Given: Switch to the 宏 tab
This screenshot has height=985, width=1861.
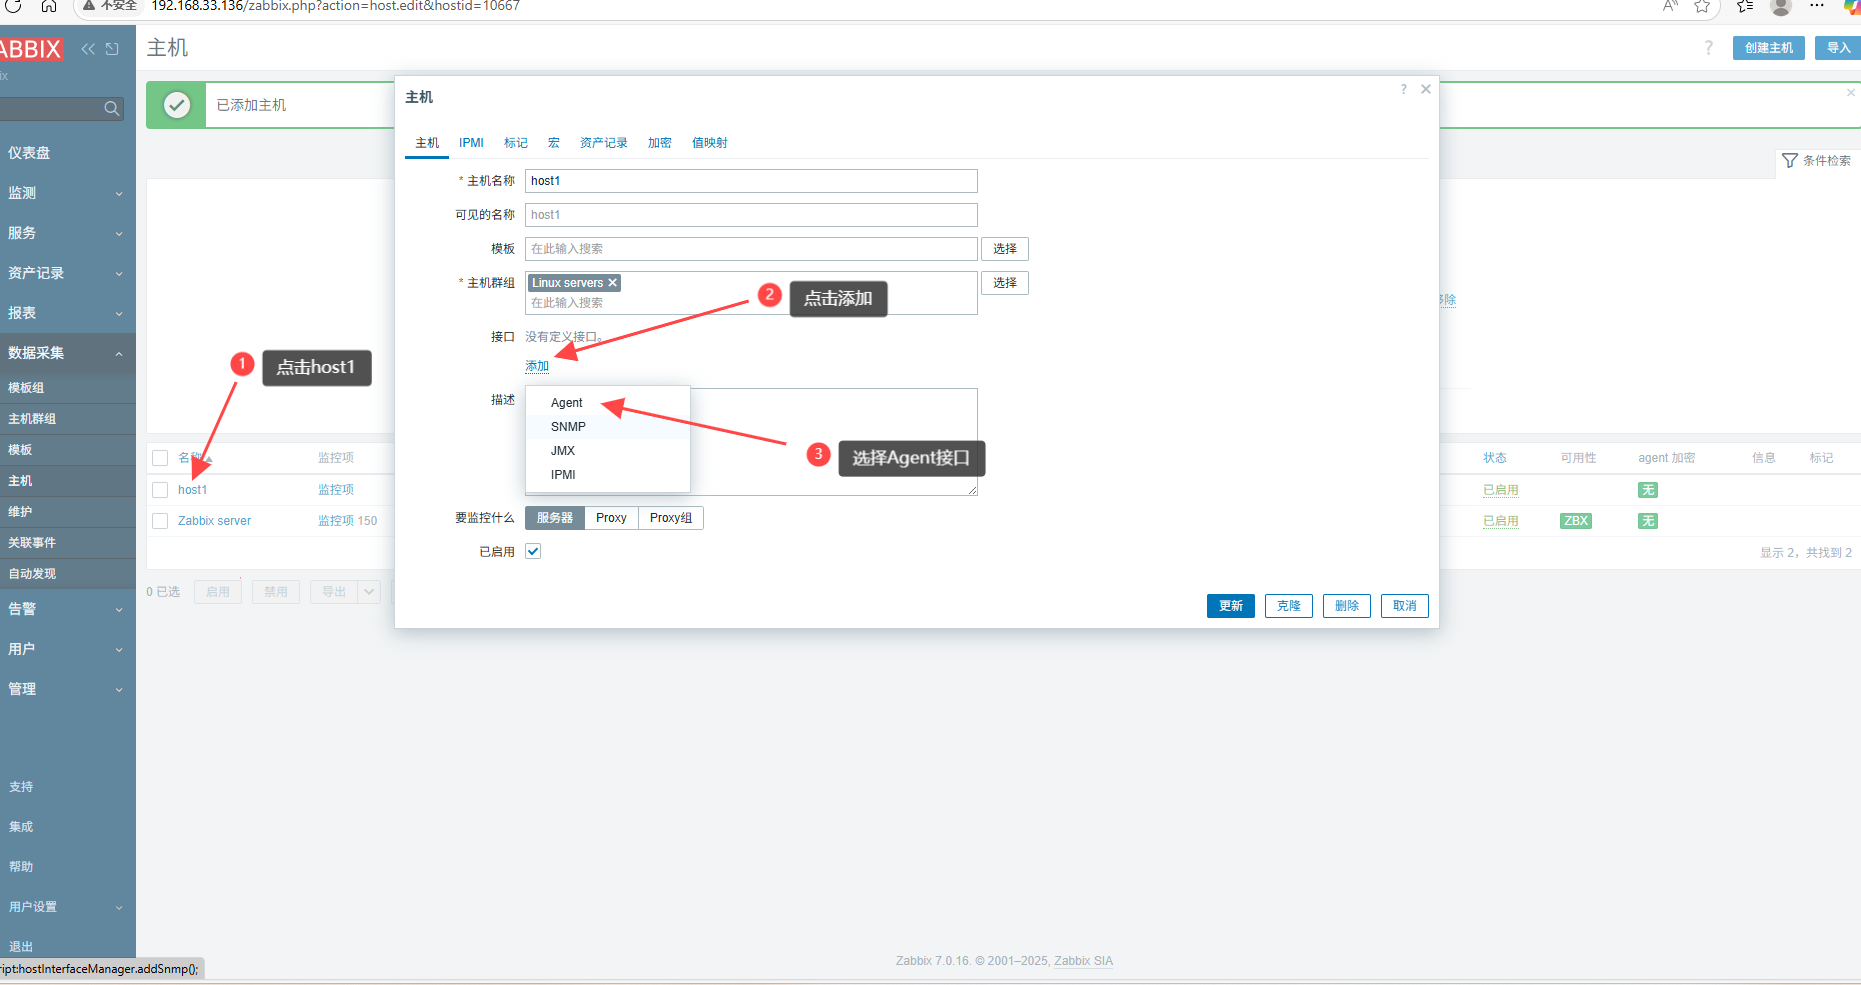Looking at the screenshot, I should pyautogui.click(x=553, y=143).
